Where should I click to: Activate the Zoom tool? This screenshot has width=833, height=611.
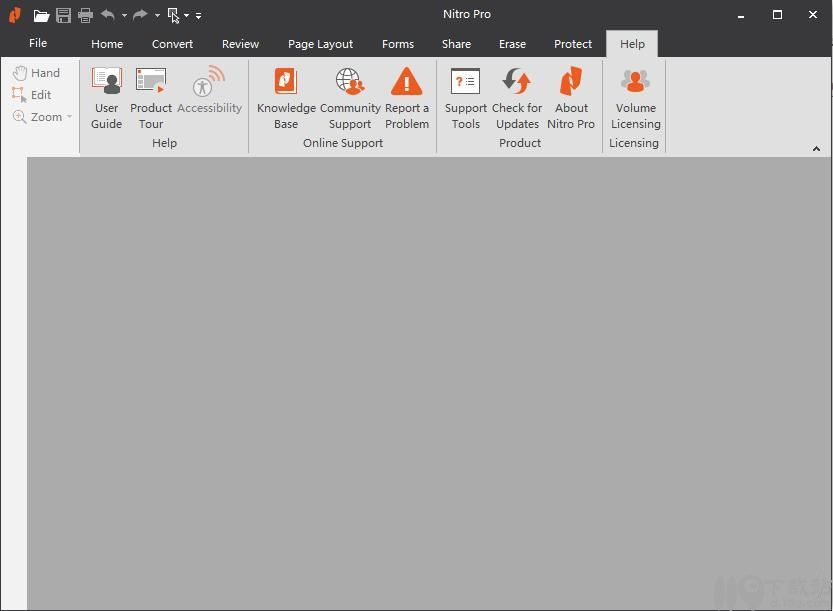pos(37,117)
